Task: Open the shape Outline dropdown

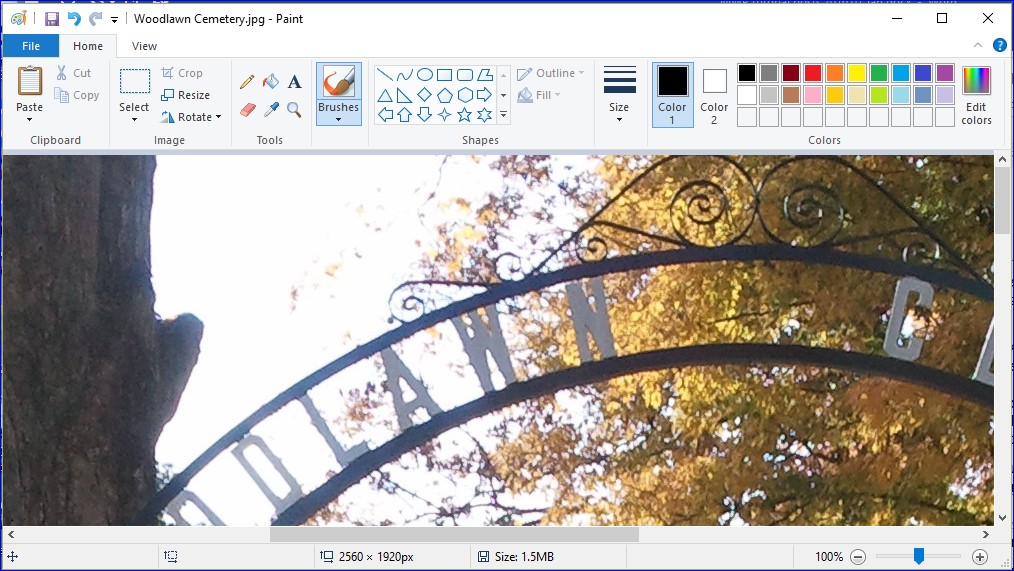Action: pyautogui.click(x=551, y=74)
